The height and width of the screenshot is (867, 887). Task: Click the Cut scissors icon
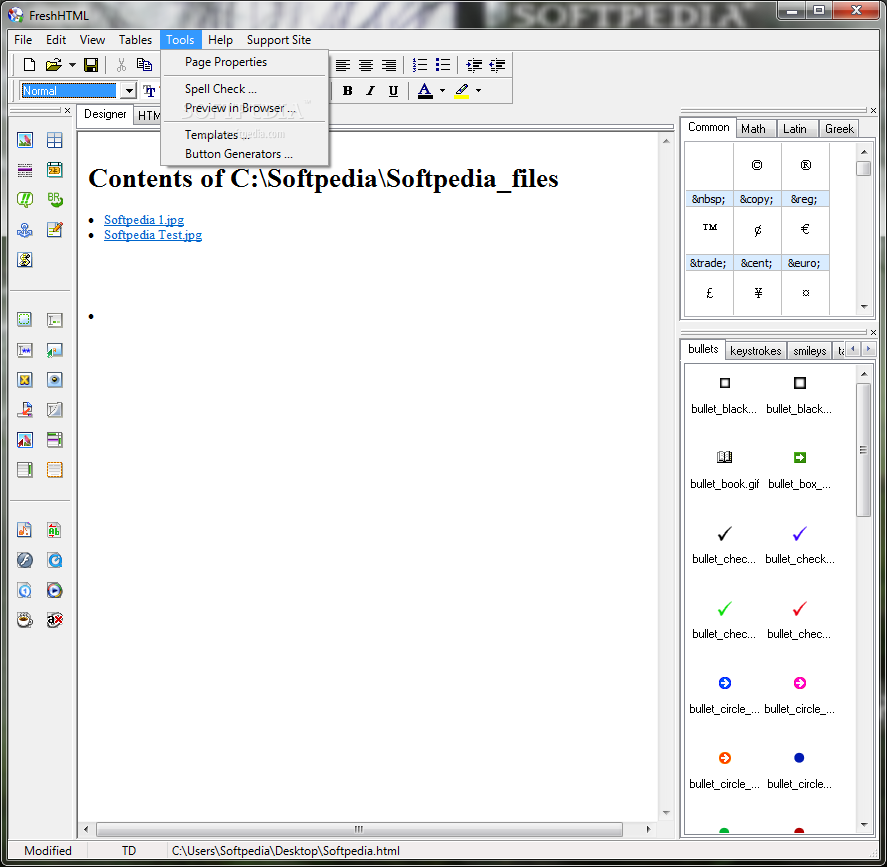point(121,65)
